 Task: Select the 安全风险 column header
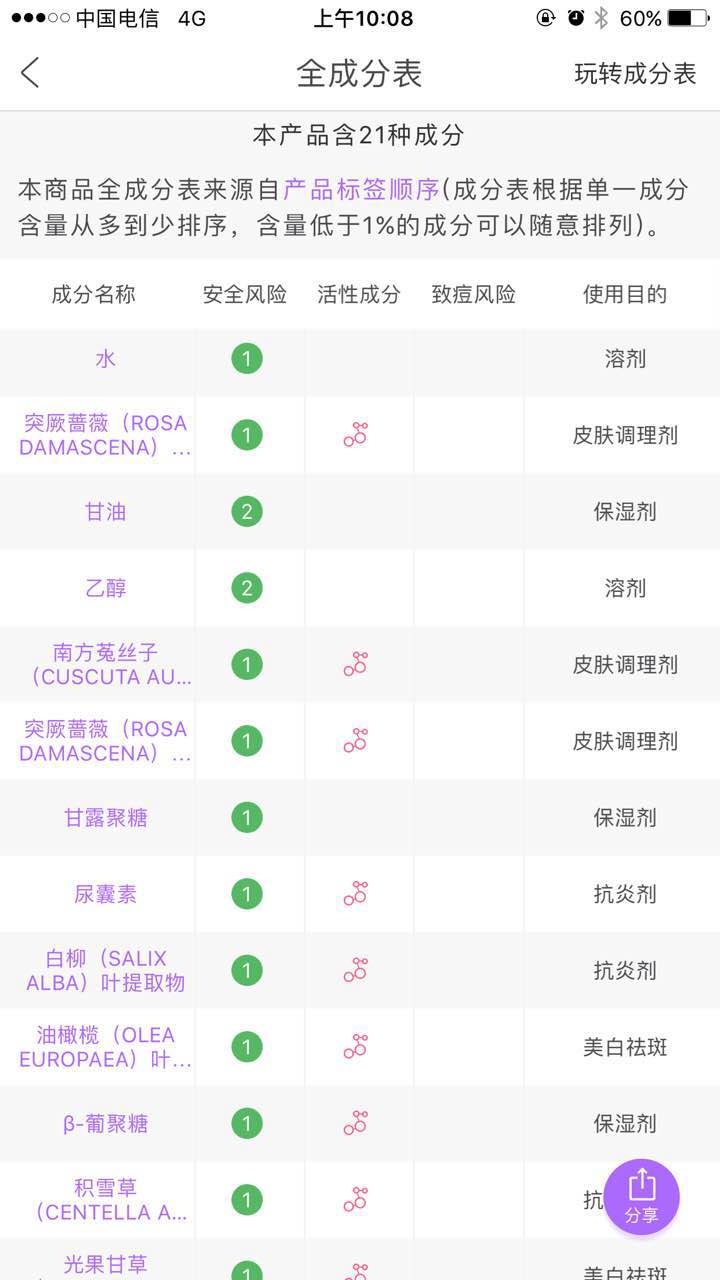pos(245,294)
